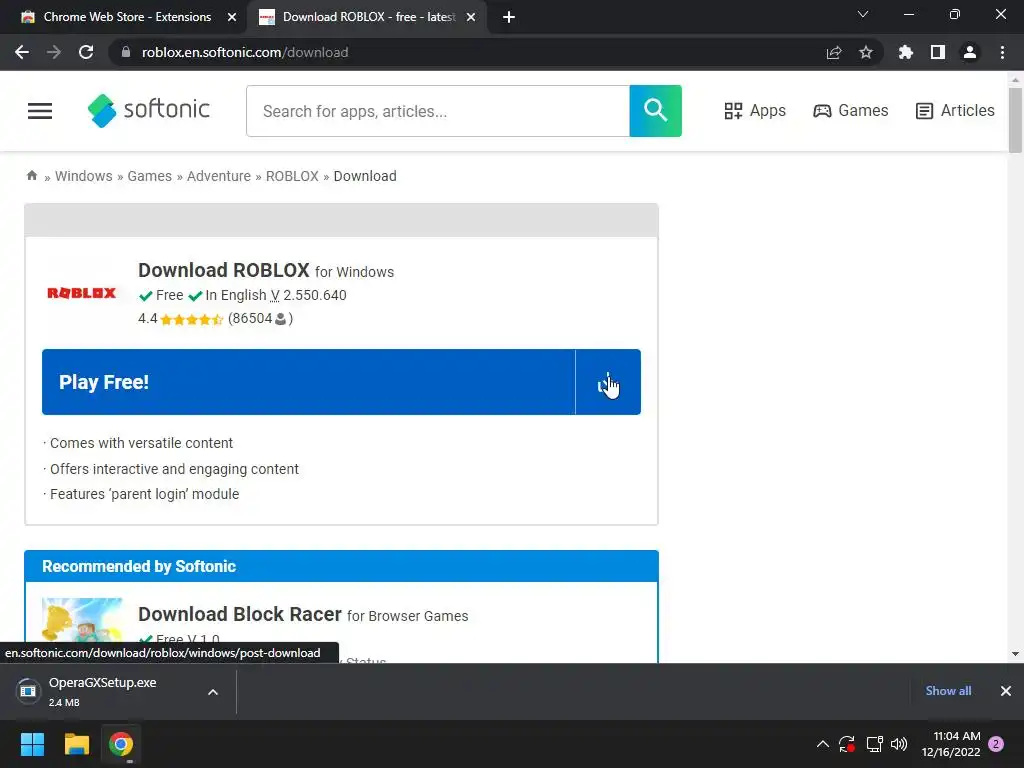Image resolution: width=1024 pixels, height=768 pixels.
Task: Open the Extensions puzzle icon
Action: [905, 52]
